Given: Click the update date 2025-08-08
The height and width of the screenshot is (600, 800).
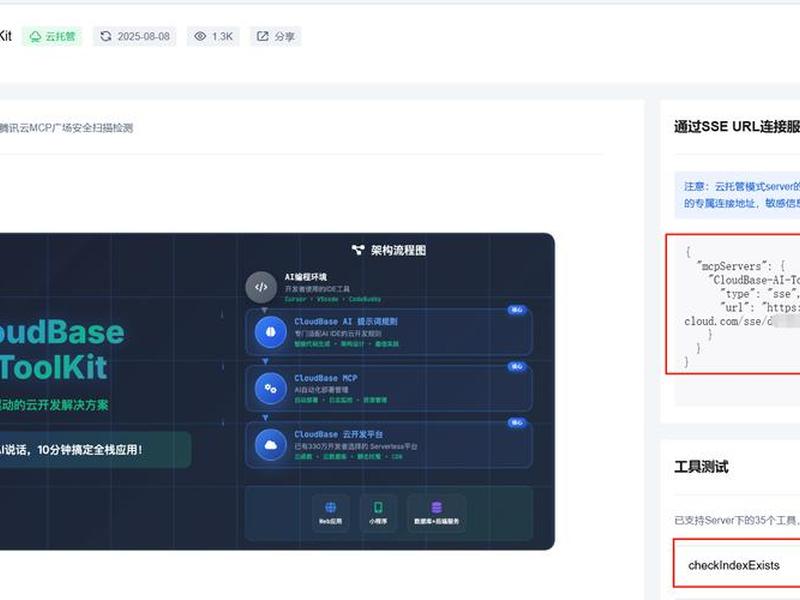Looking at the screenshot, I should point(143,36).
